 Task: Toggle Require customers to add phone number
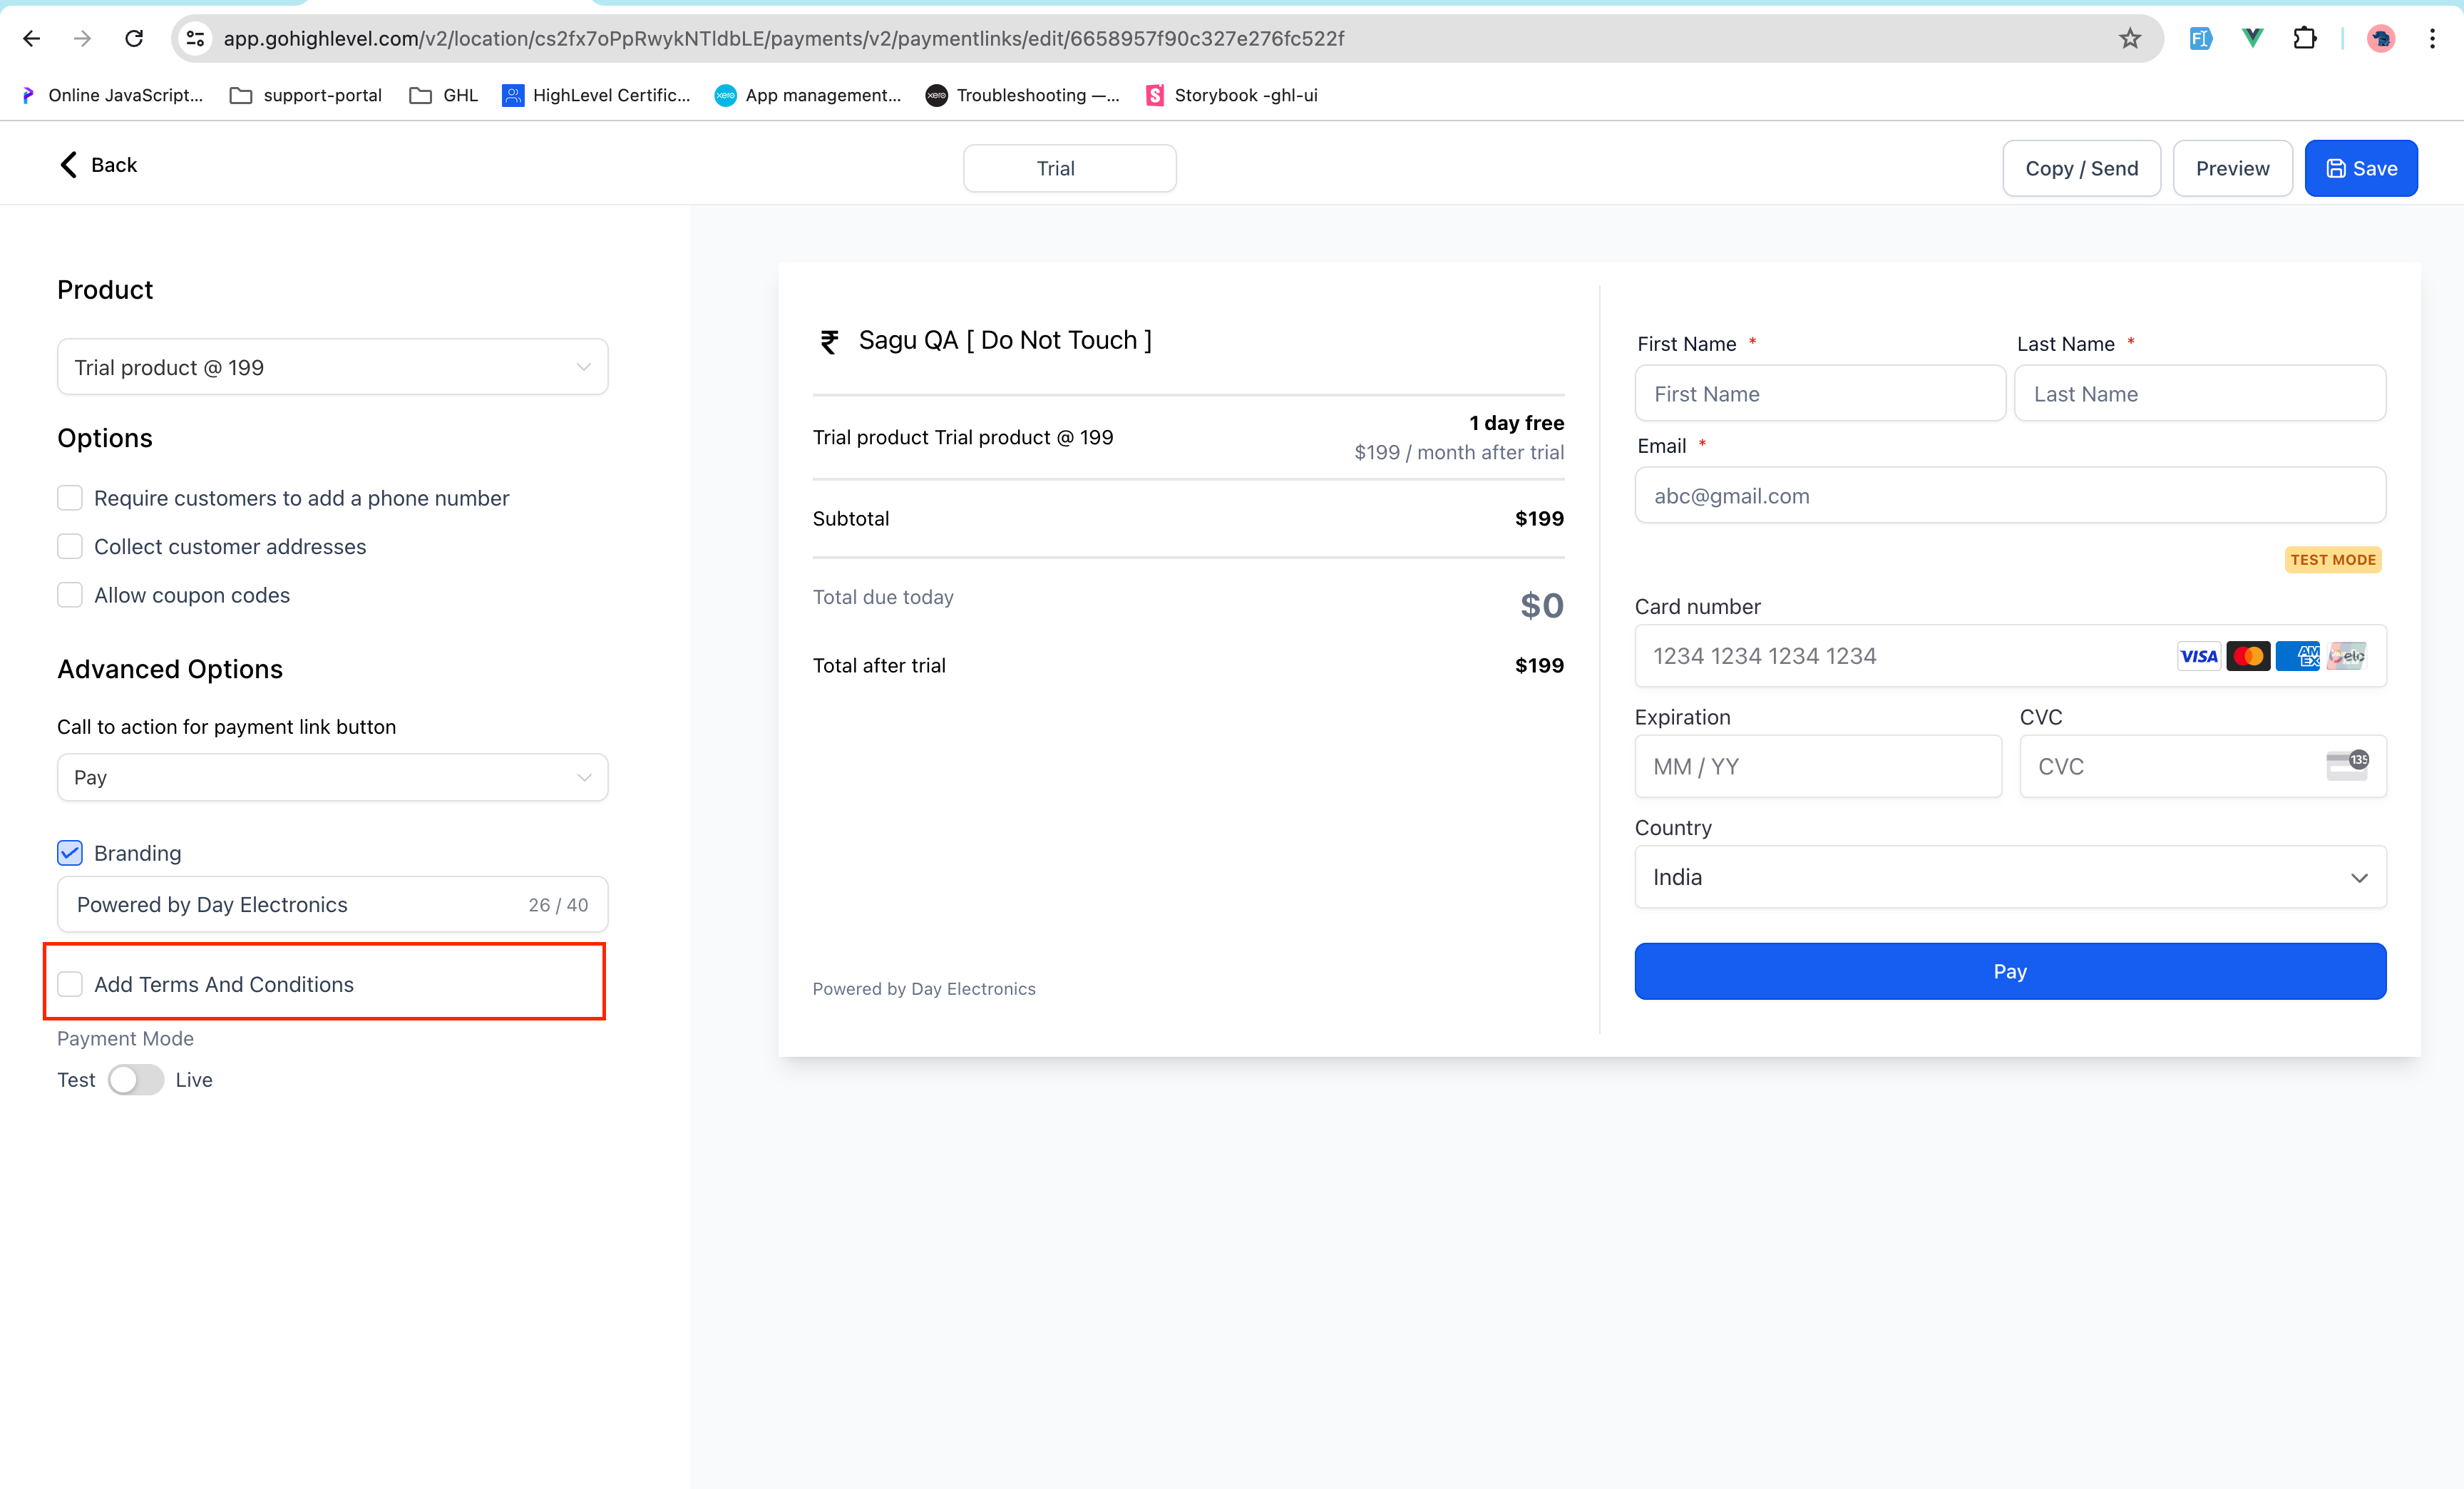pos(71,498)
